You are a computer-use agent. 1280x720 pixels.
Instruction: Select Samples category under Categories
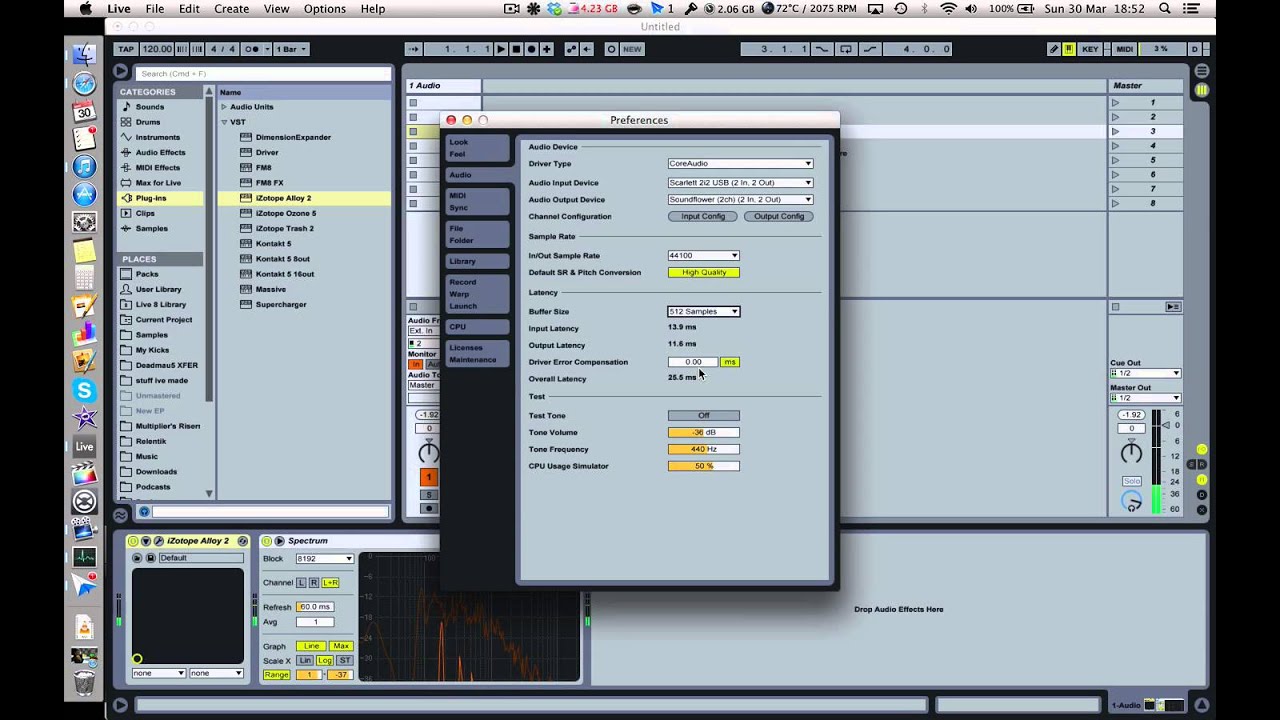coord(152,228)
